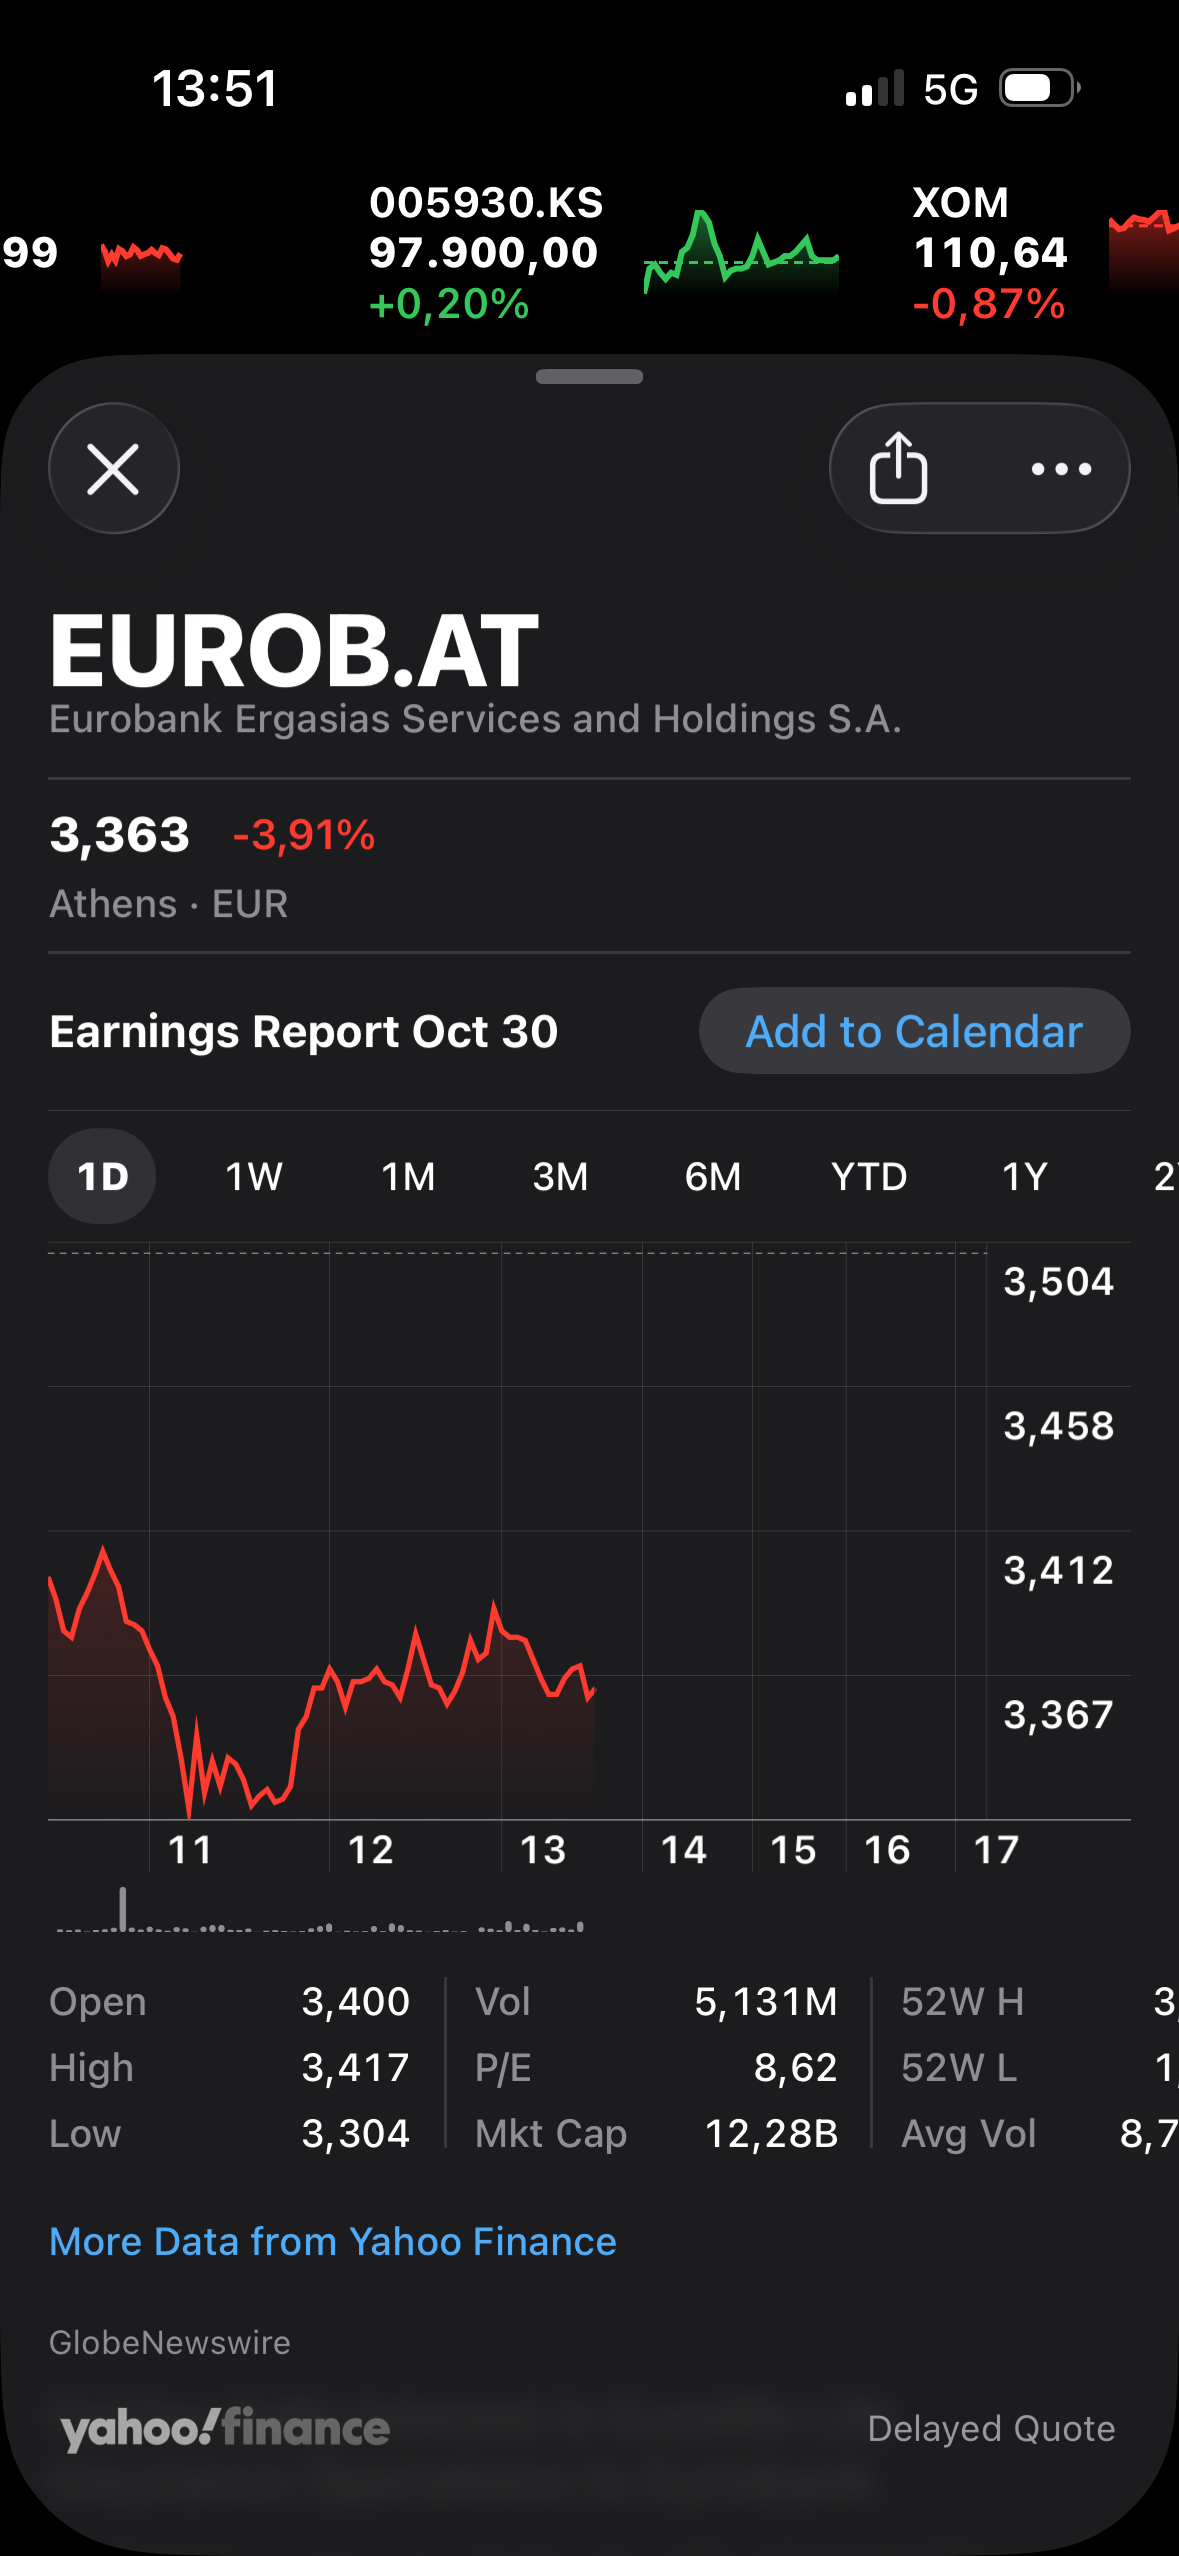Select the 6M chart range

point(713,1176)
